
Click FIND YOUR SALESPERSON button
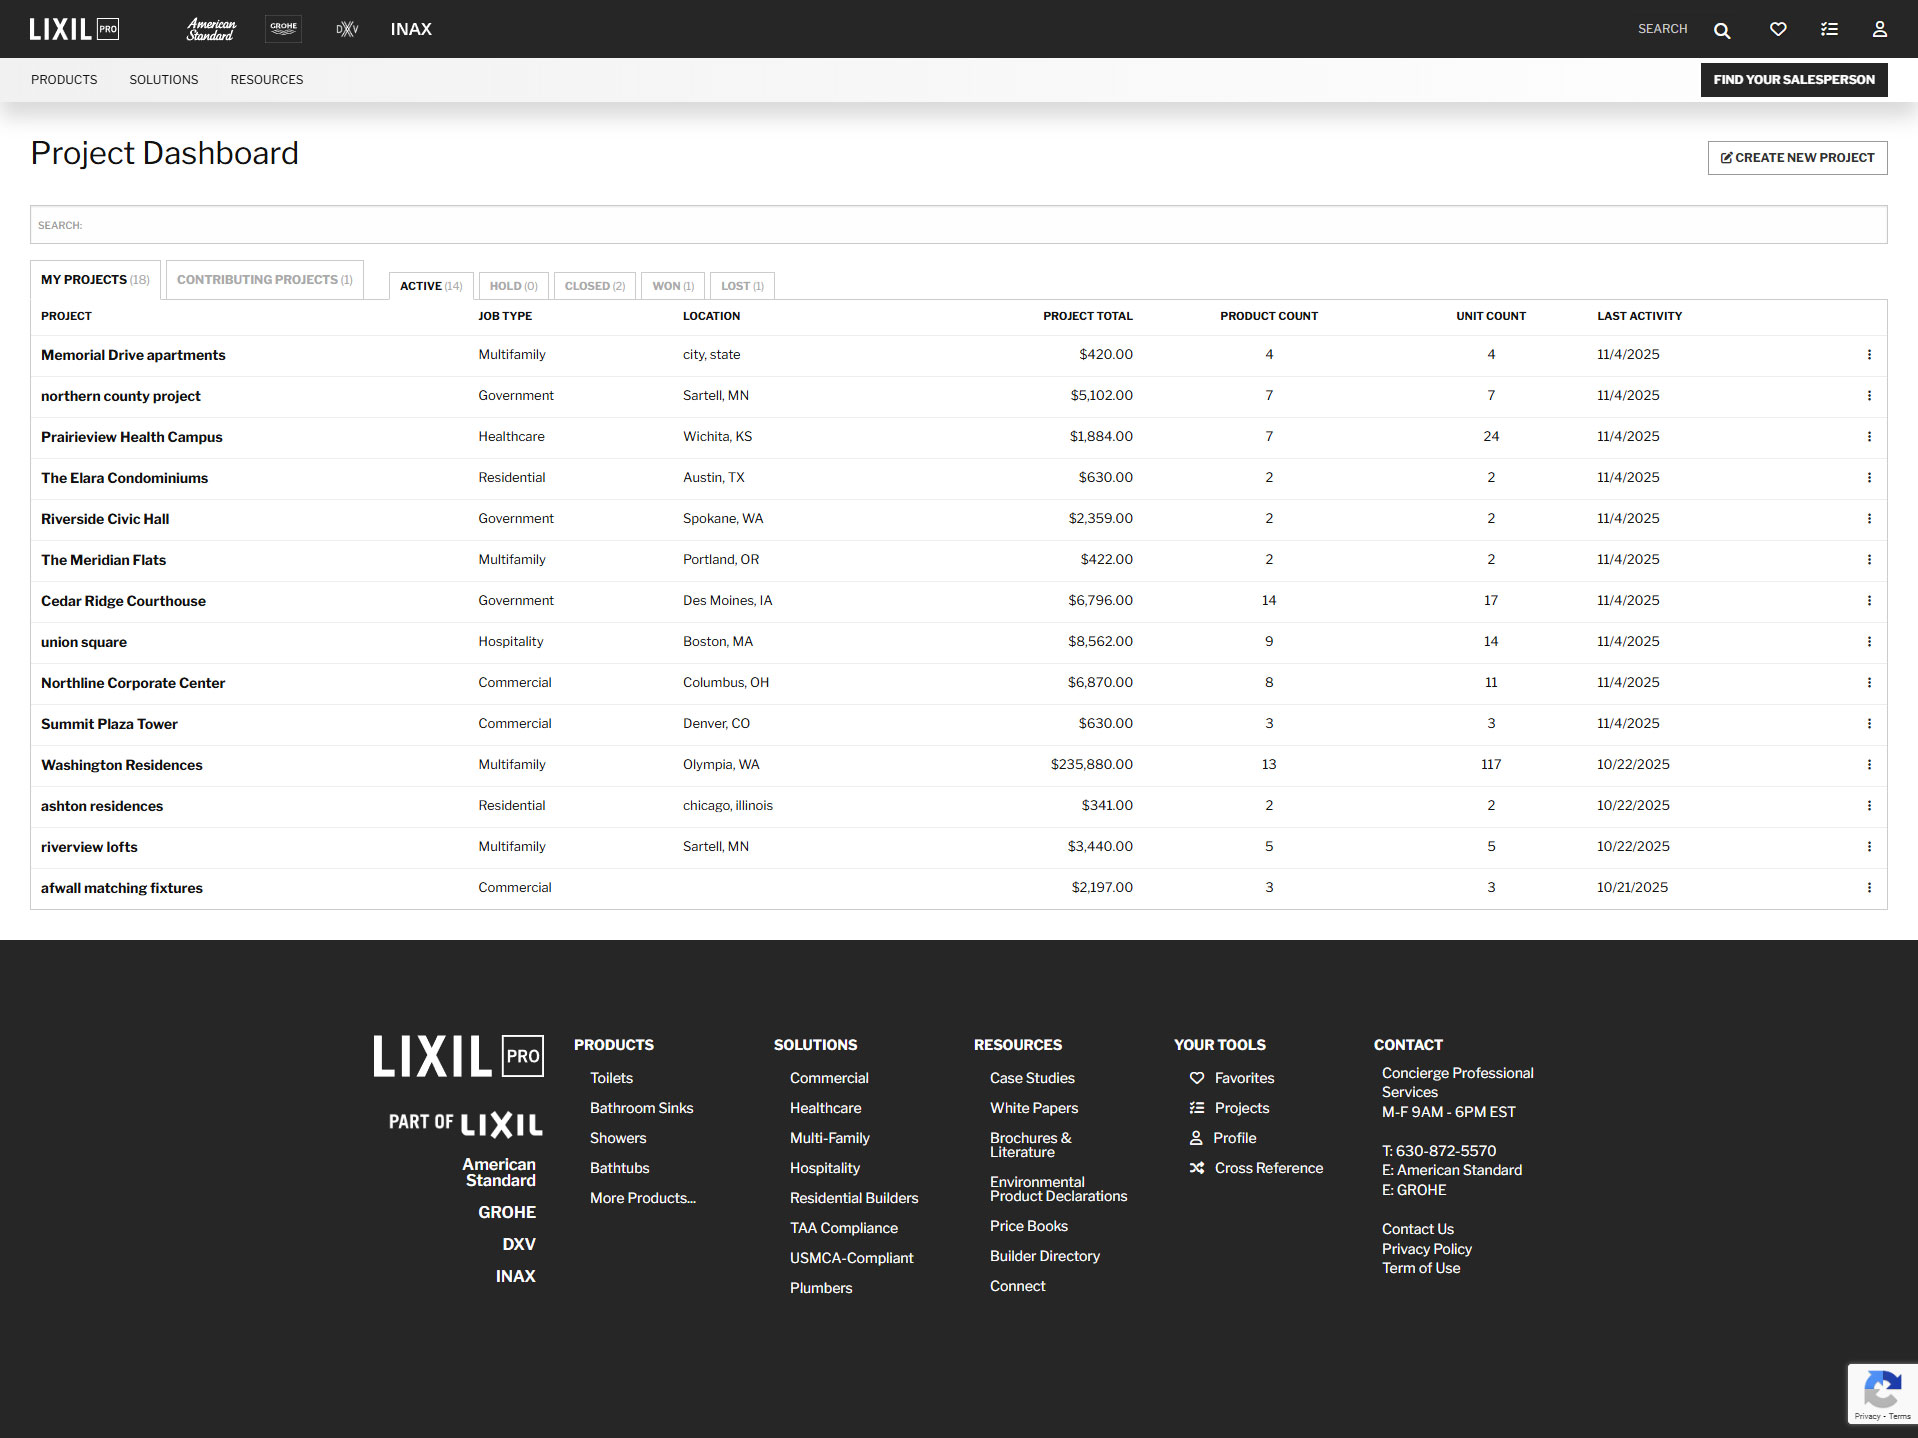(x=1793, y=79)
